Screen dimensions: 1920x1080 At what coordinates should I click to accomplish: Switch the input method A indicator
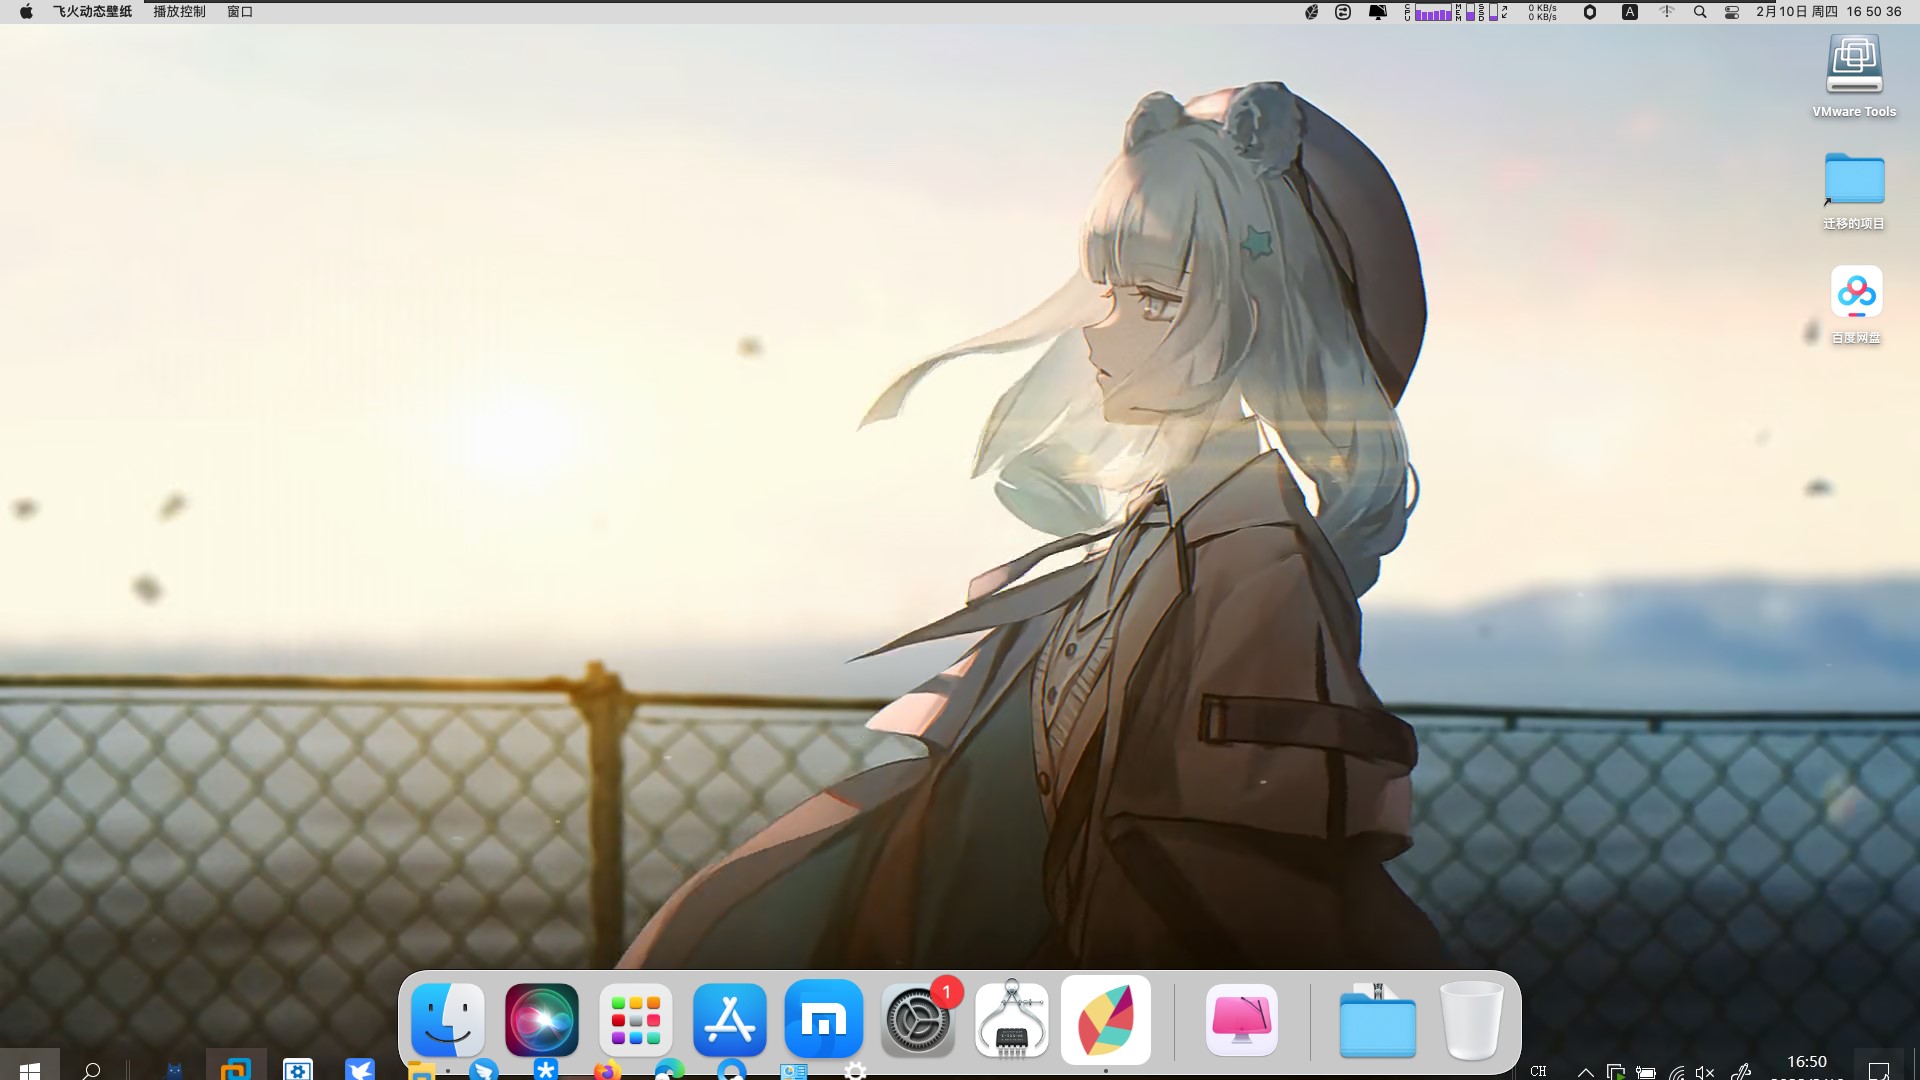pos(1629,12)
